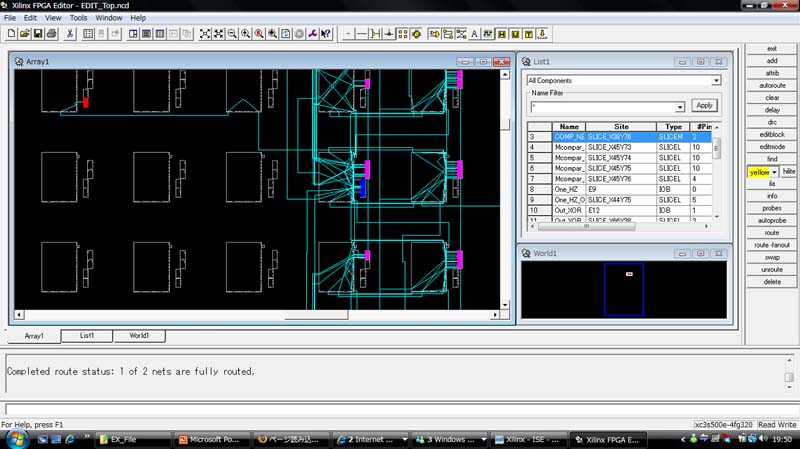Click the route -fanout button
The image size is (800, 449).
772,245
